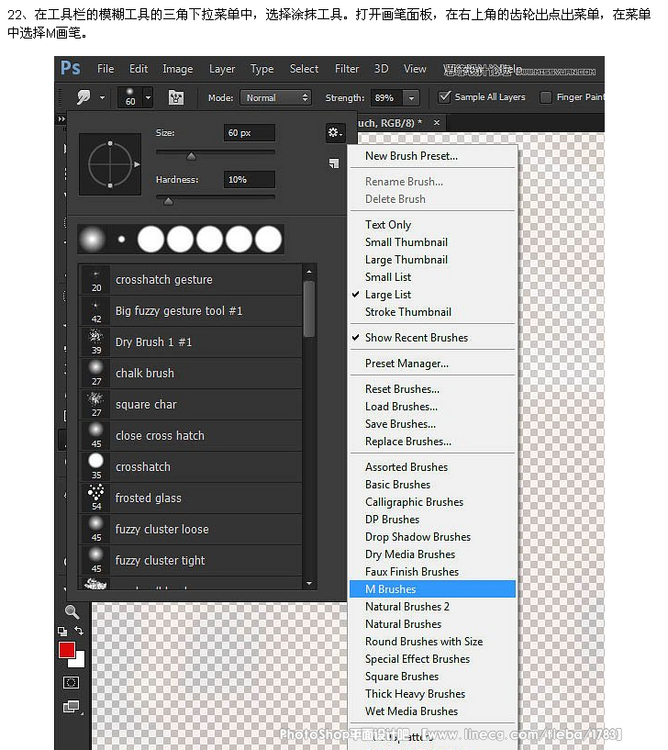This screenshot has width=668, height=750.
Task: Enable the Finger Painting checkbox
Action: (545, 97)
